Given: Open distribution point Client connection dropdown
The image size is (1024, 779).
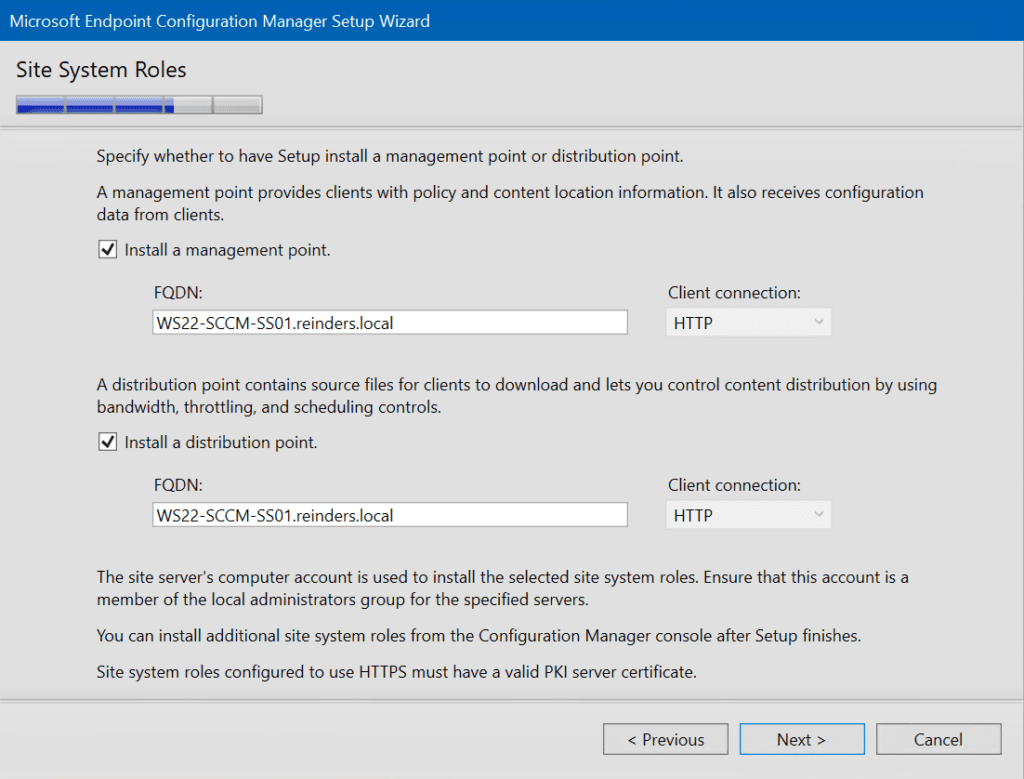Looking at the screenshot, I should point(748,515).
